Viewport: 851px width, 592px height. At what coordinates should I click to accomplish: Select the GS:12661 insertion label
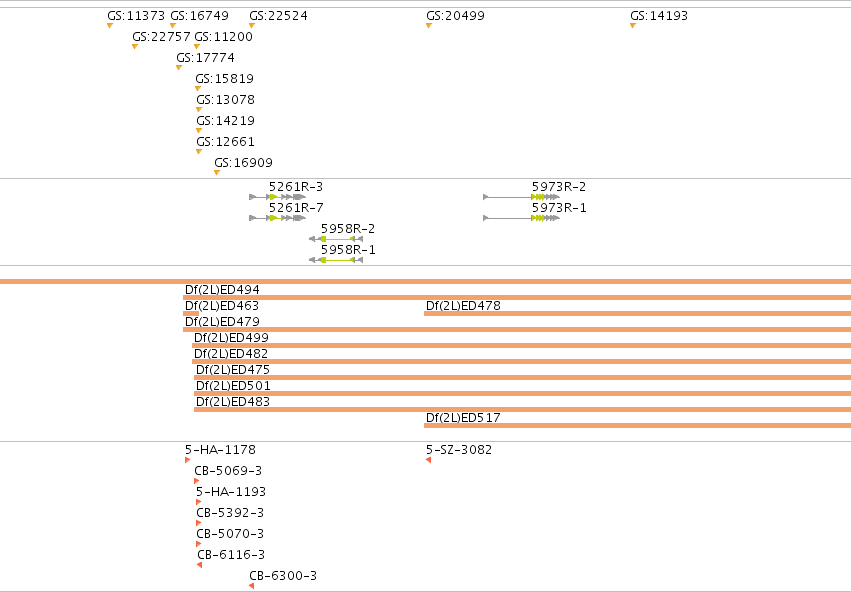(x=225, y=142)
